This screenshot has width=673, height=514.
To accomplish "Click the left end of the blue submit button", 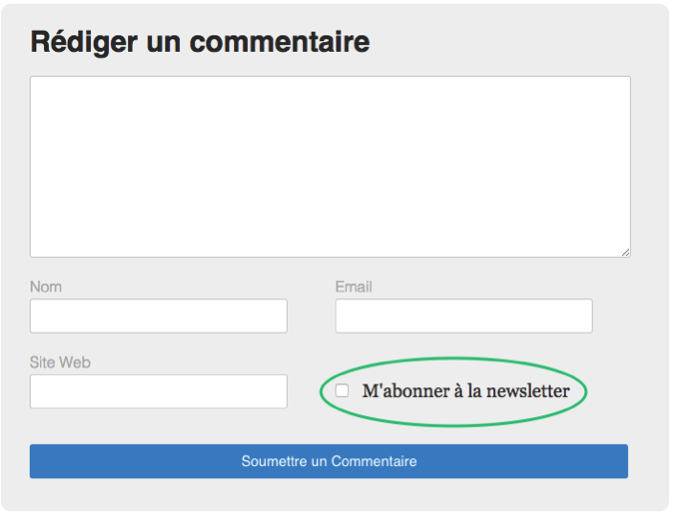I will point(50,461).
